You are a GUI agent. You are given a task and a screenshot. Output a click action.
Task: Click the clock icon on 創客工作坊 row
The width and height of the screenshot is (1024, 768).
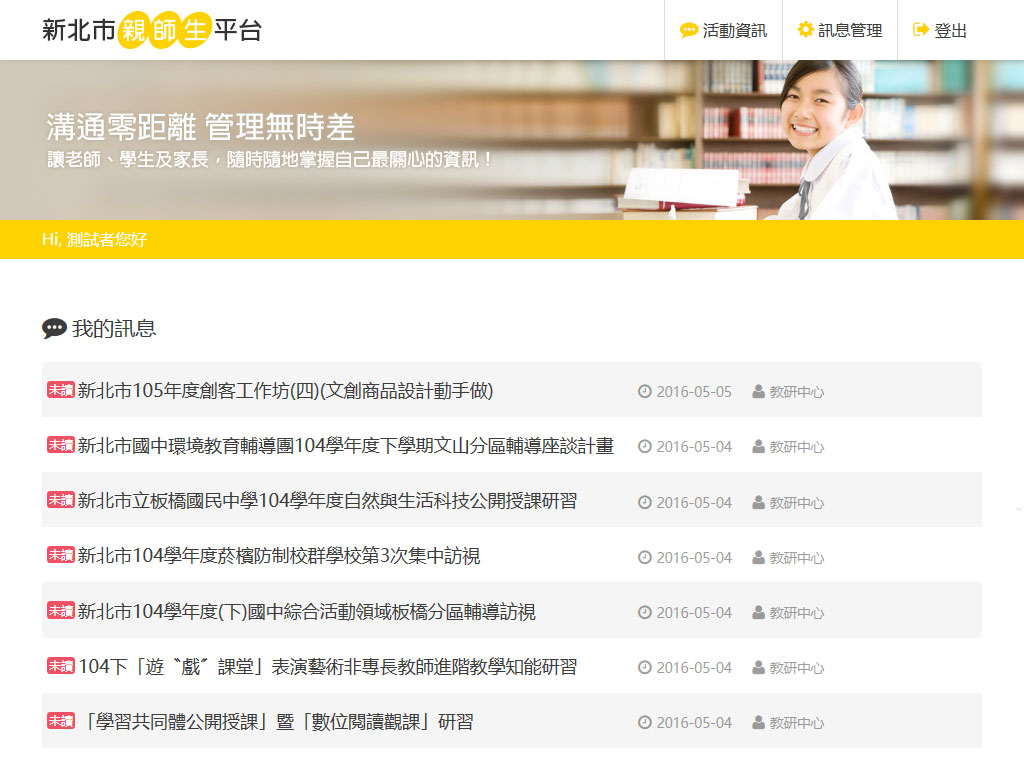(x=645, y=391)
